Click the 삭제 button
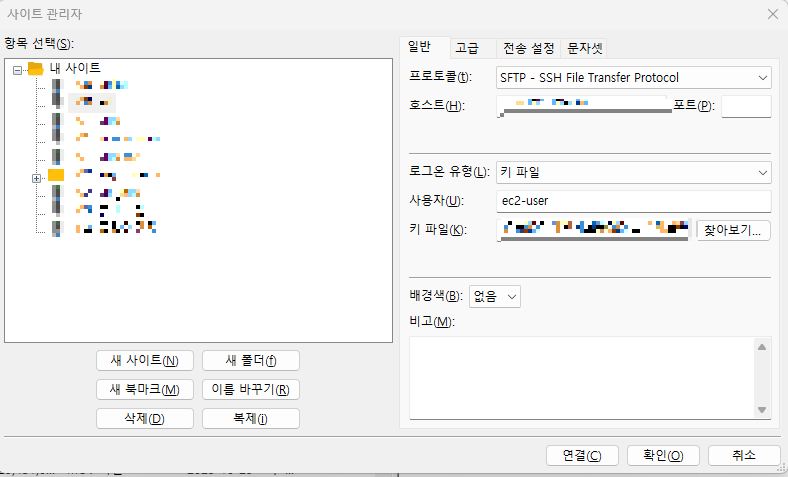The width and height of the screenshot is (788, 477). [x=145, y=419]
